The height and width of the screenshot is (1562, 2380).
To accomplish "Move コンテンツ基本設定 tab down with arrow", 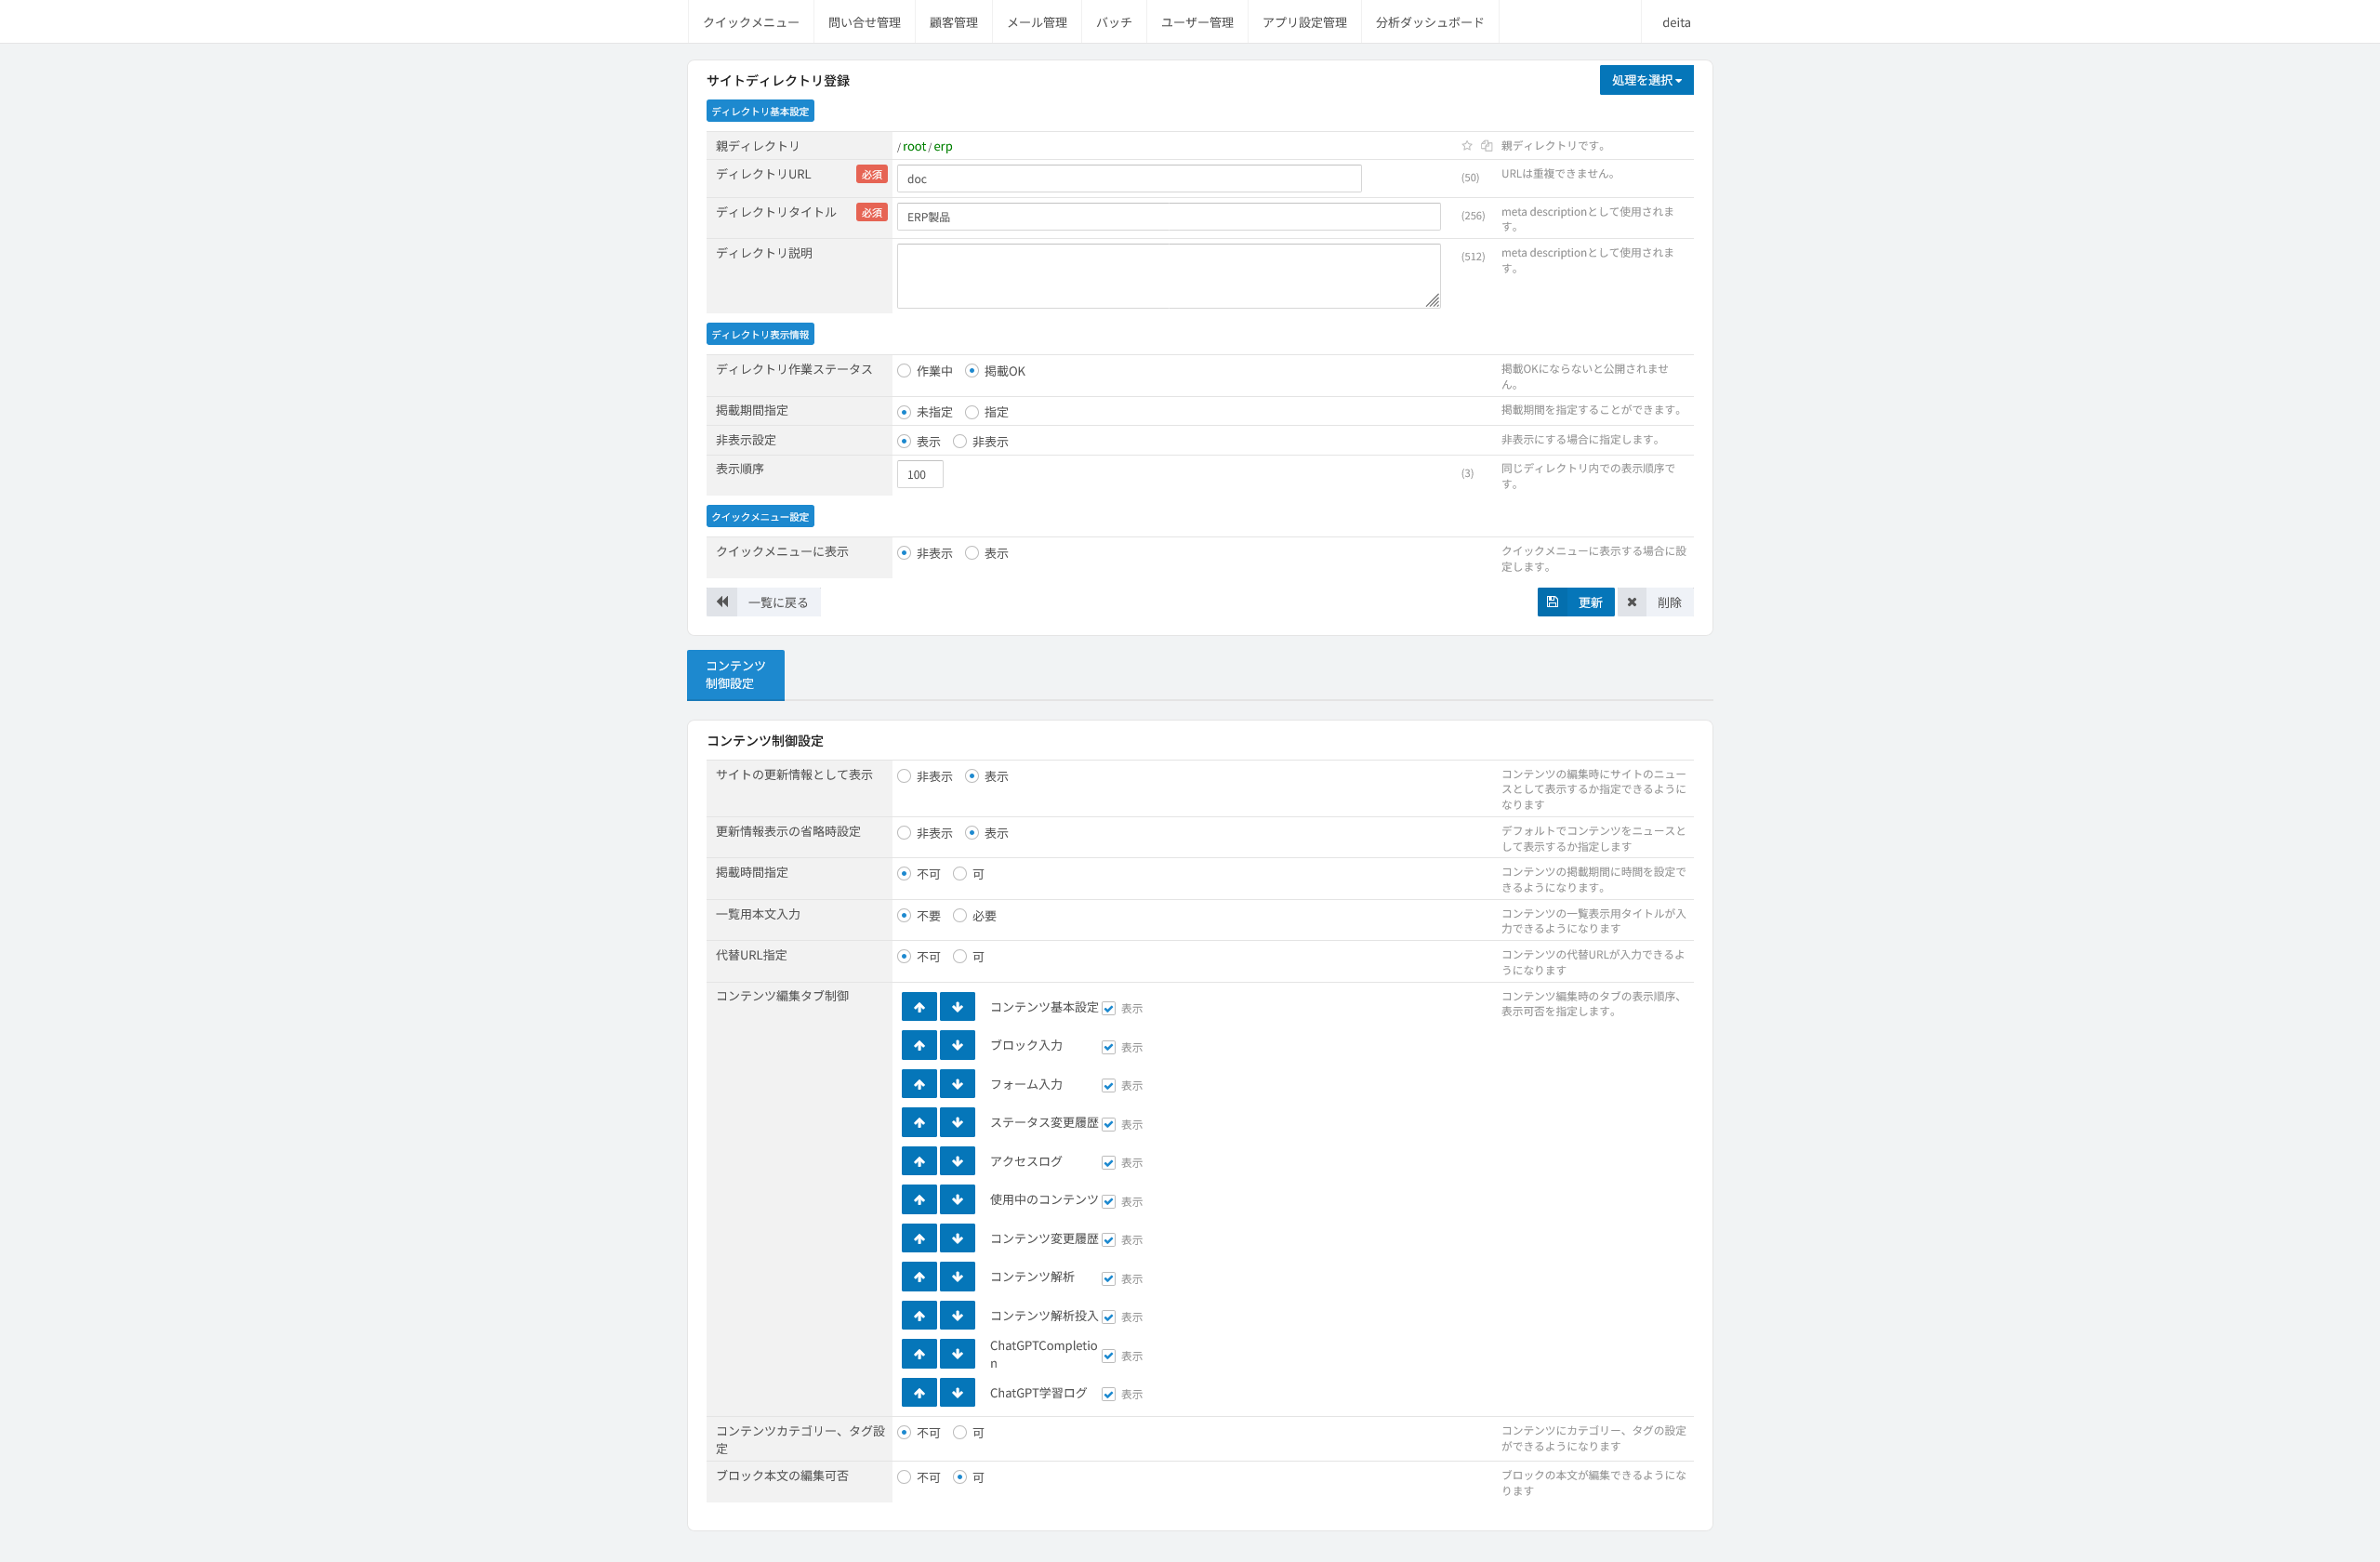I will tap(957, 1007).
